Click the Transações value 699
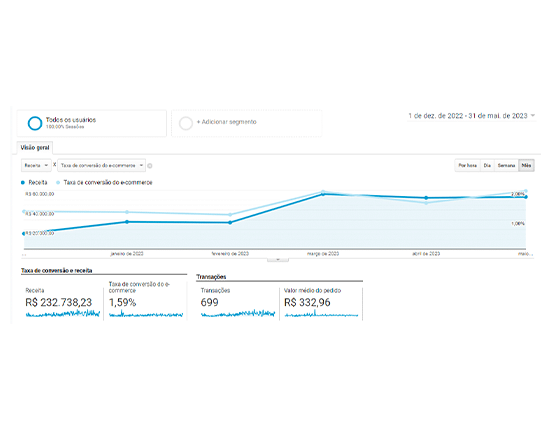Screen dimensions: 551x430 [x=209, y=302]
